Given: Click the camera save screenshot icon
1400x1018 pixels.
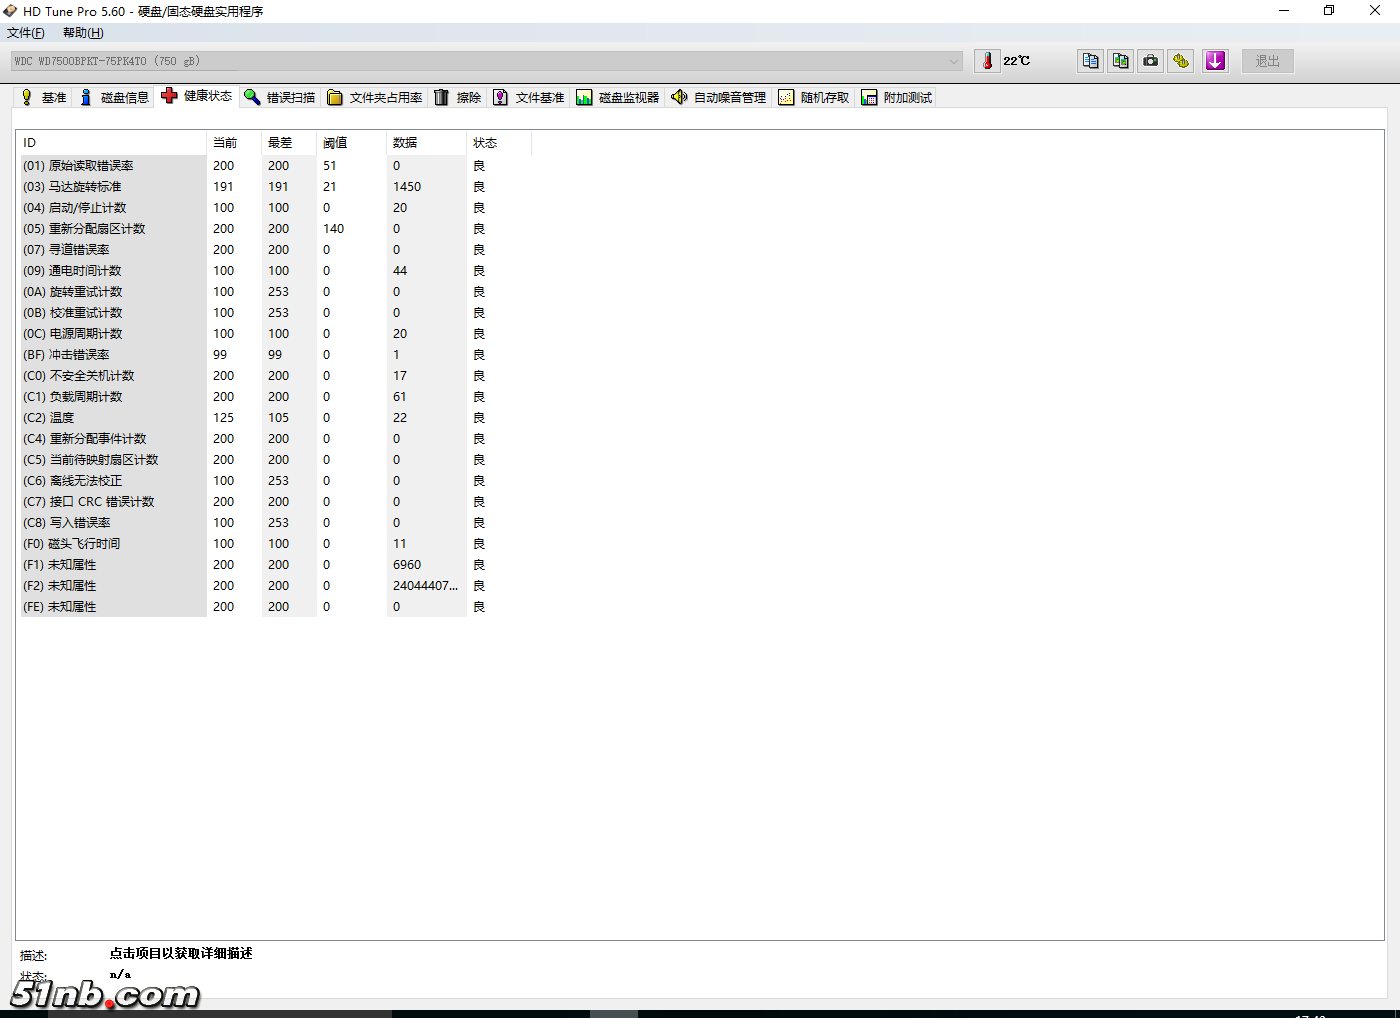Looking at the screenshot, I should [x=1151, y=61].
